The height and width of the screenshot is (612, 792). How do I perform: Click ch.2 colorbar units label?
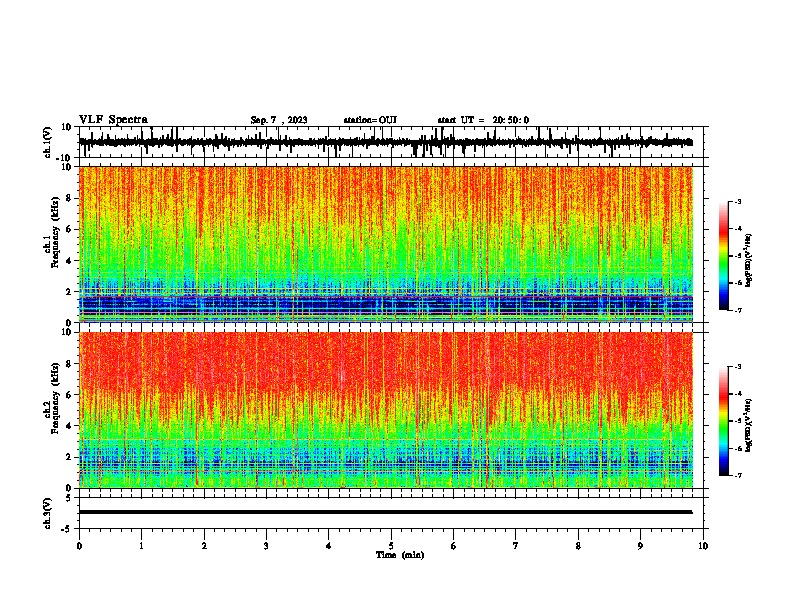tap(749, 425)
